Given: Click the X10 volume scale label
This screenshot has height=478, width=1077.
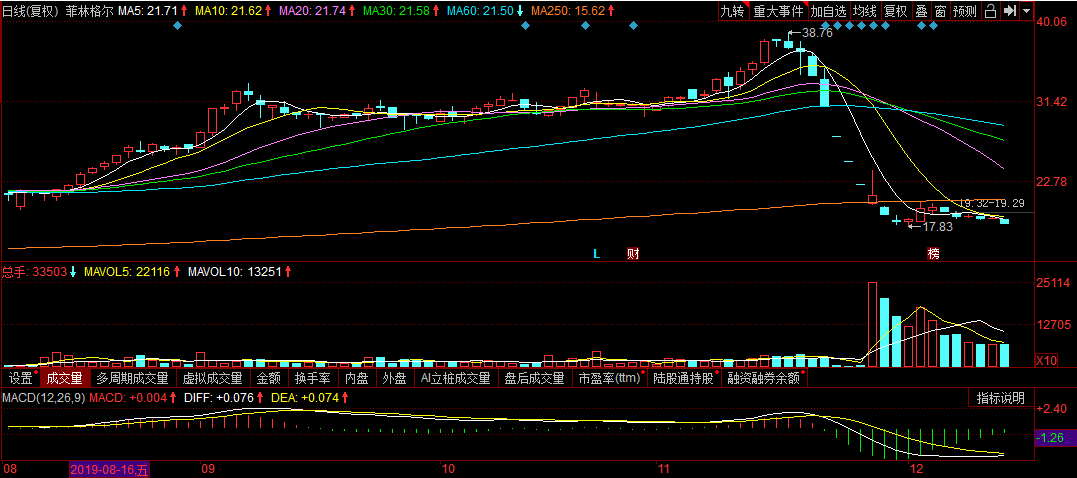Looking at the screenshot, I should pyautogui.click(x=1046, y=360).
